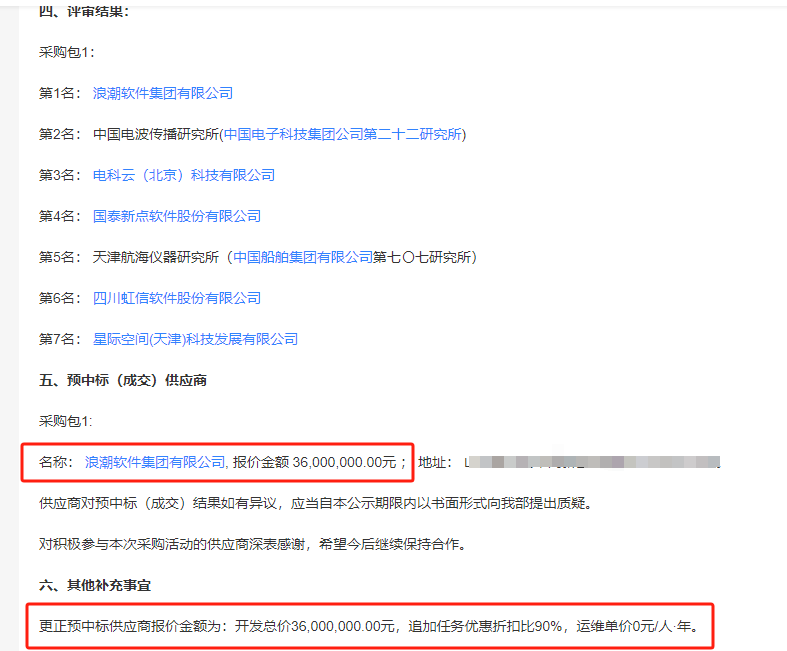Open 电科云（北京）科技有限公司 link

tap(184, 175)
